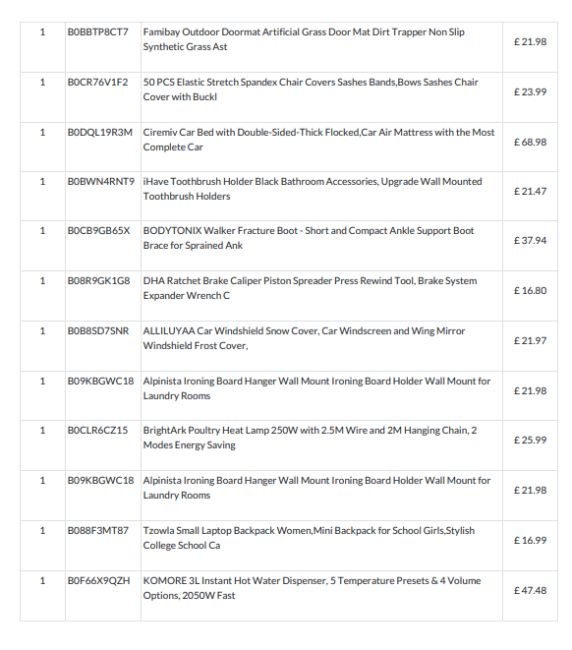
Task: Click ASIN B088F3MT87 for backpack row
Action: pyautogui.click(x=98, y=530)
